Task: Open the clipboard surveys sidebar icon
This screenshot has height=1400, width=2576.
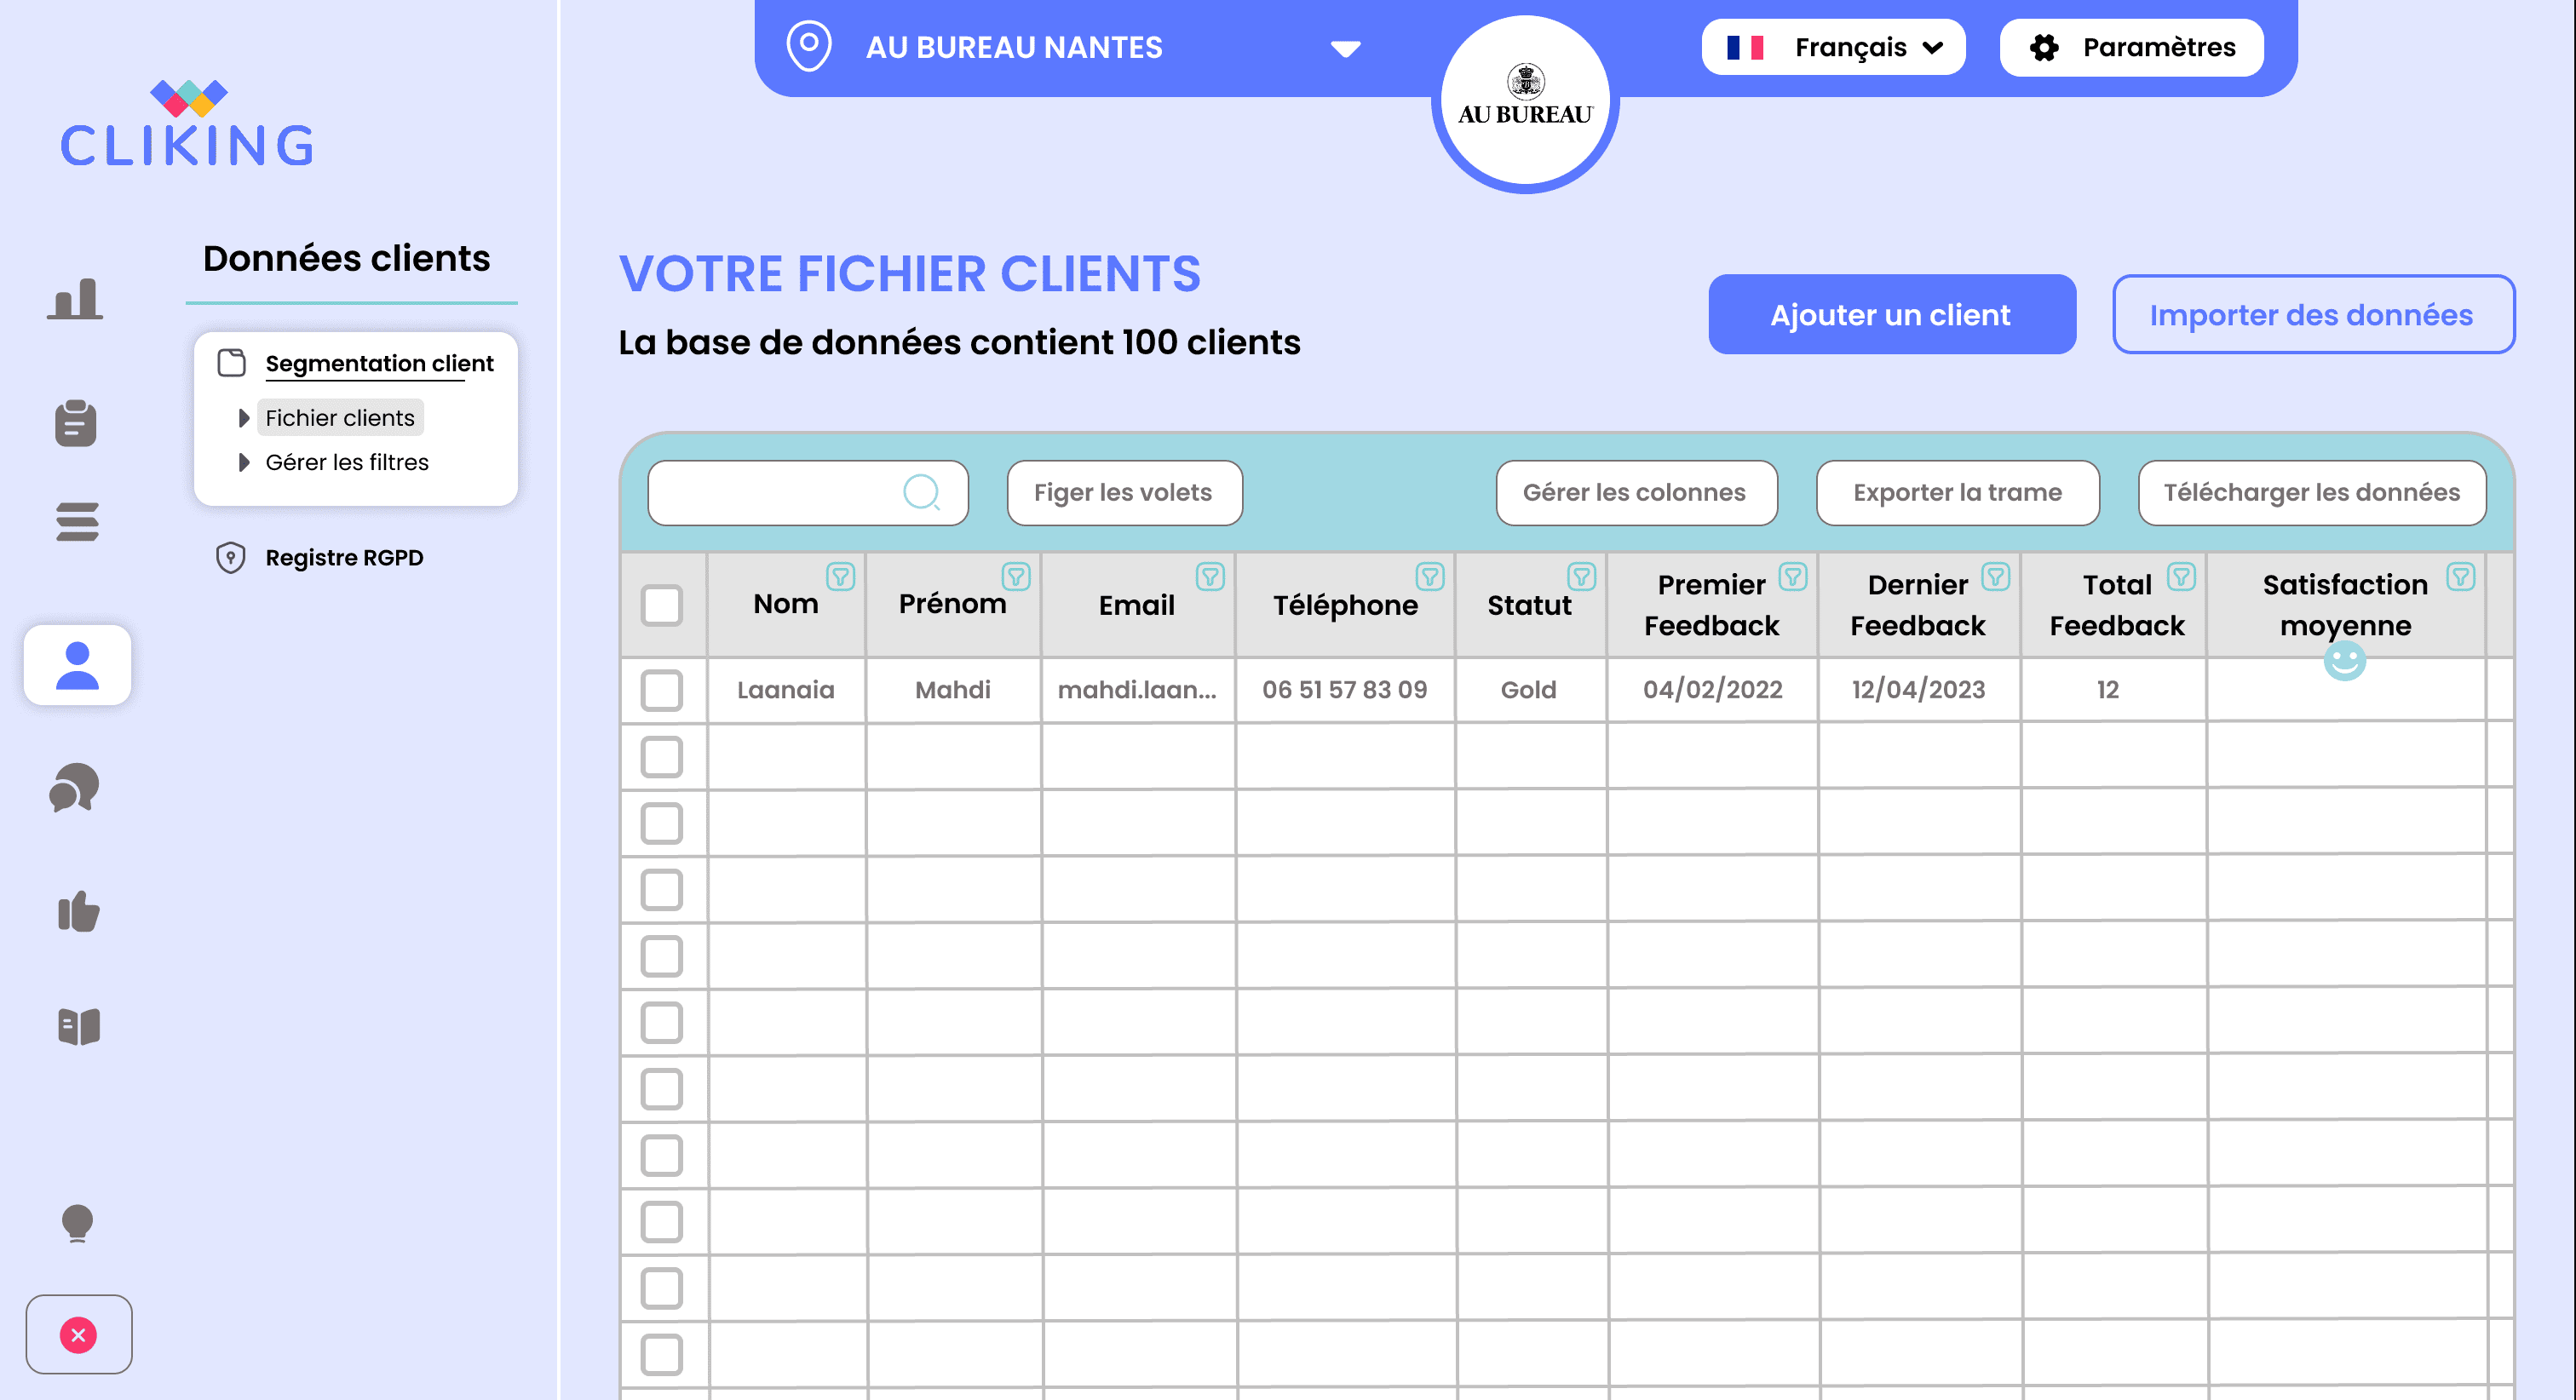Action: pos(76,422)
